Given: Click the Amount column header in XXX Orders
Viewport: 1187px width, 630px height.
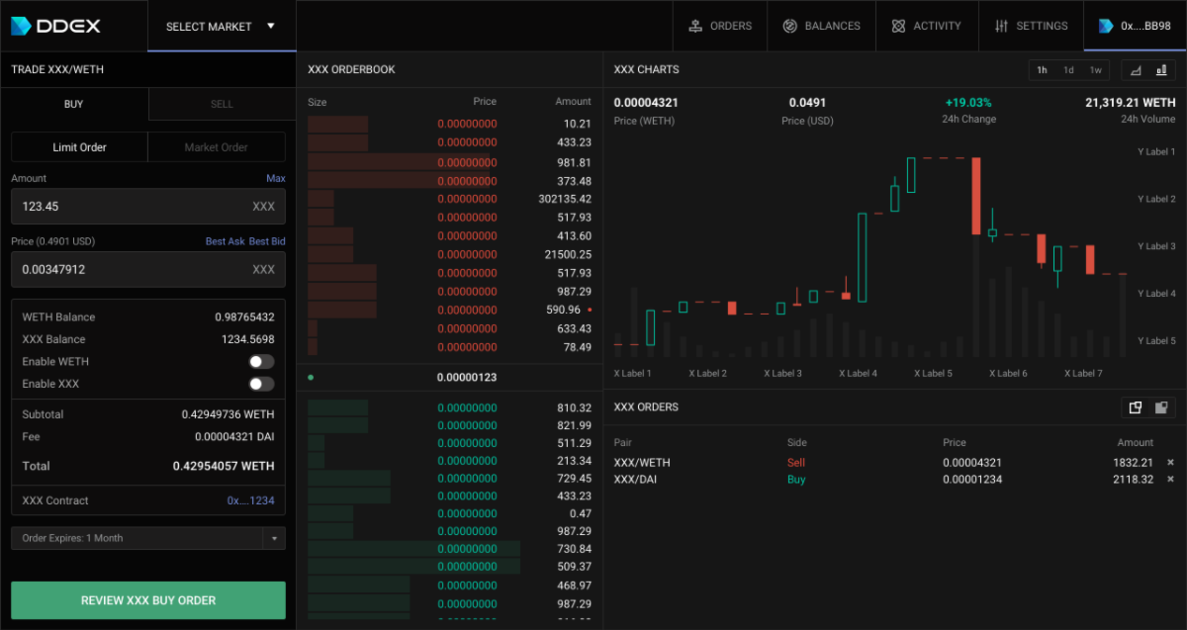Looking at the screenshot, I should [x=1135, y=442].
